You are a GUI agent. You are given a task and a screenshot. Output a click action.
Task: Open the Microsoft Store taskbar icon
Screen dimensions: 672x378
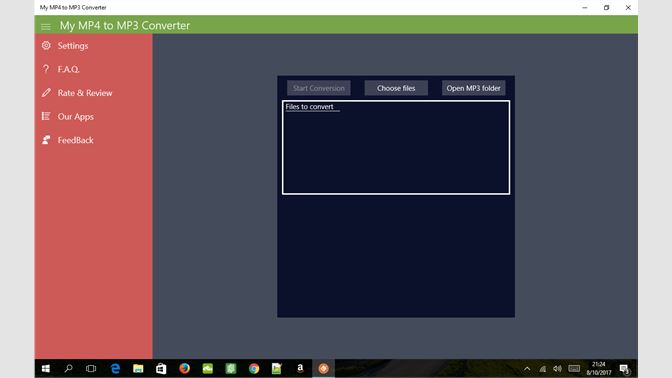[161, 368]
